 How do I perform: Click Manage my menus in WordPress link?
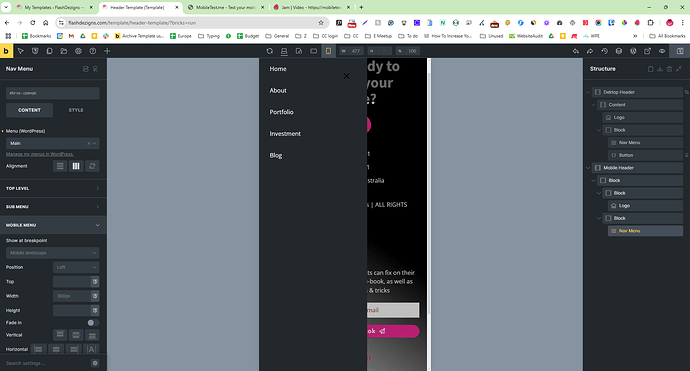(40, 154)
